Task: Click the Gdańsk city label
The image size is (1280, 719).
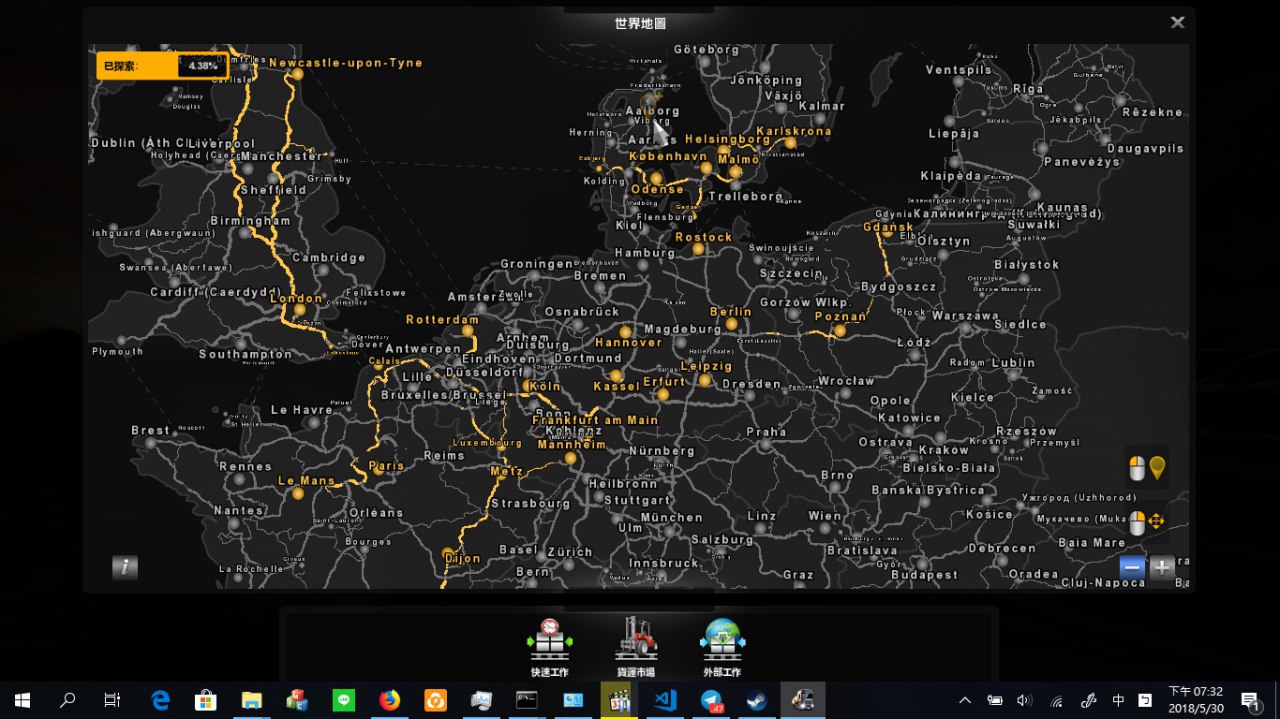Action: pos(888,227)
